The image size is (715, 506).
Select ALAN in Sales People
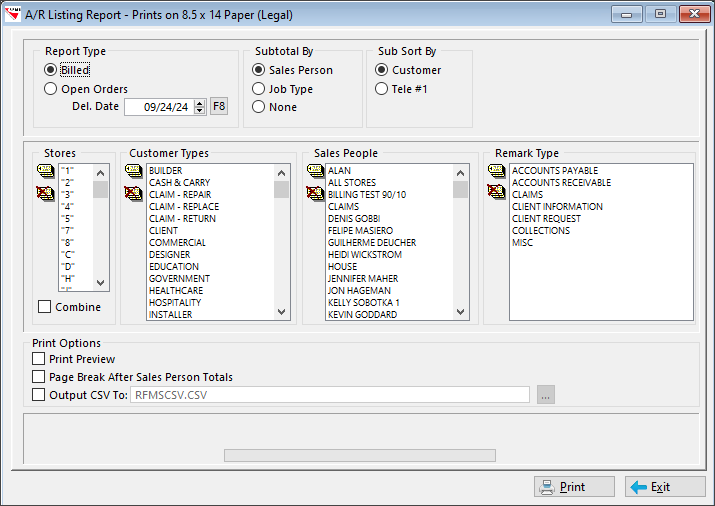pyautogui.click(x=339, y=170)
